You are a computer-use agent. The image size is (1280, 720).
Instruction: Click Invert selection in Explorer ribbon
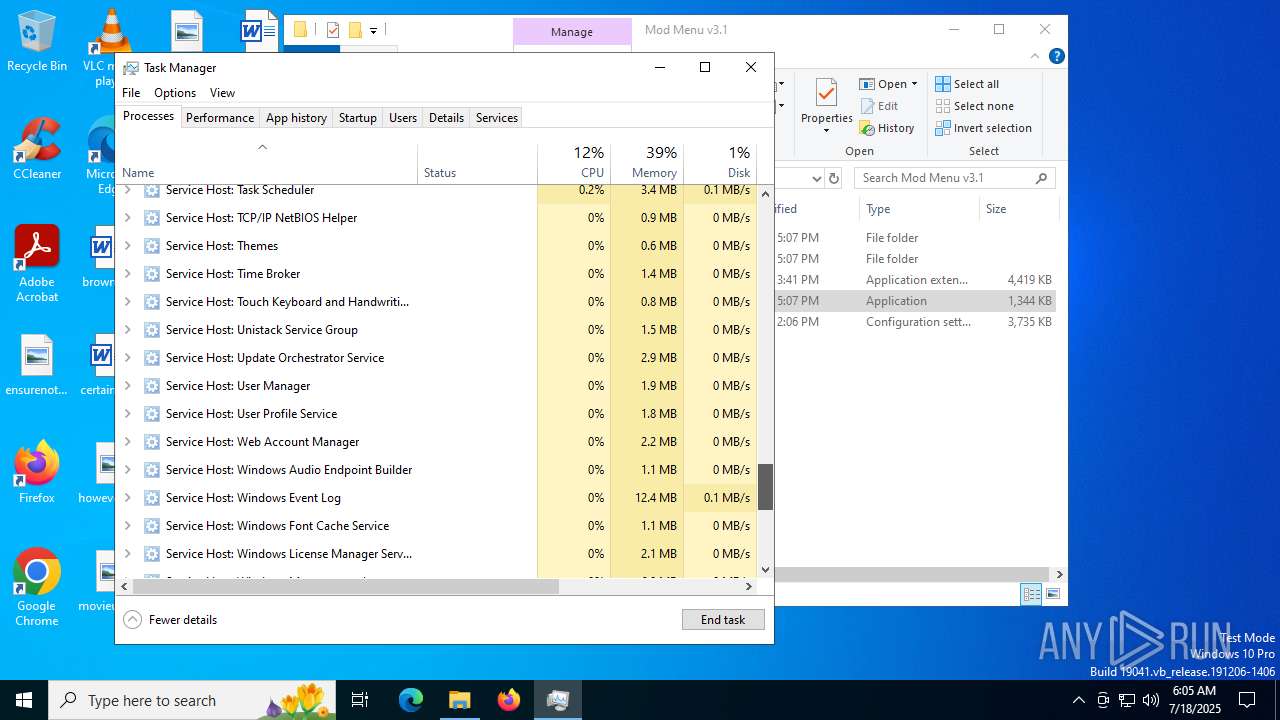[983, 128]
